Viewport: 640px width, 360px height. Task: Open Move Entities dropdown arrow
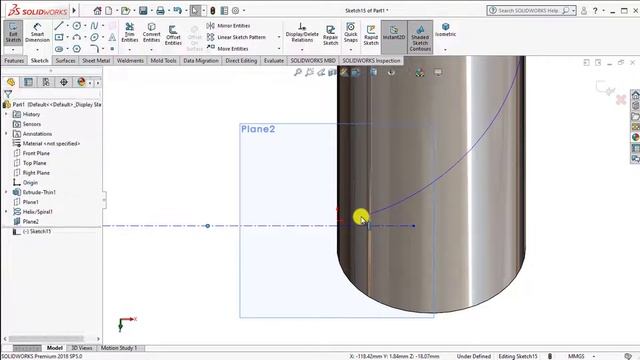pos(279,49)
